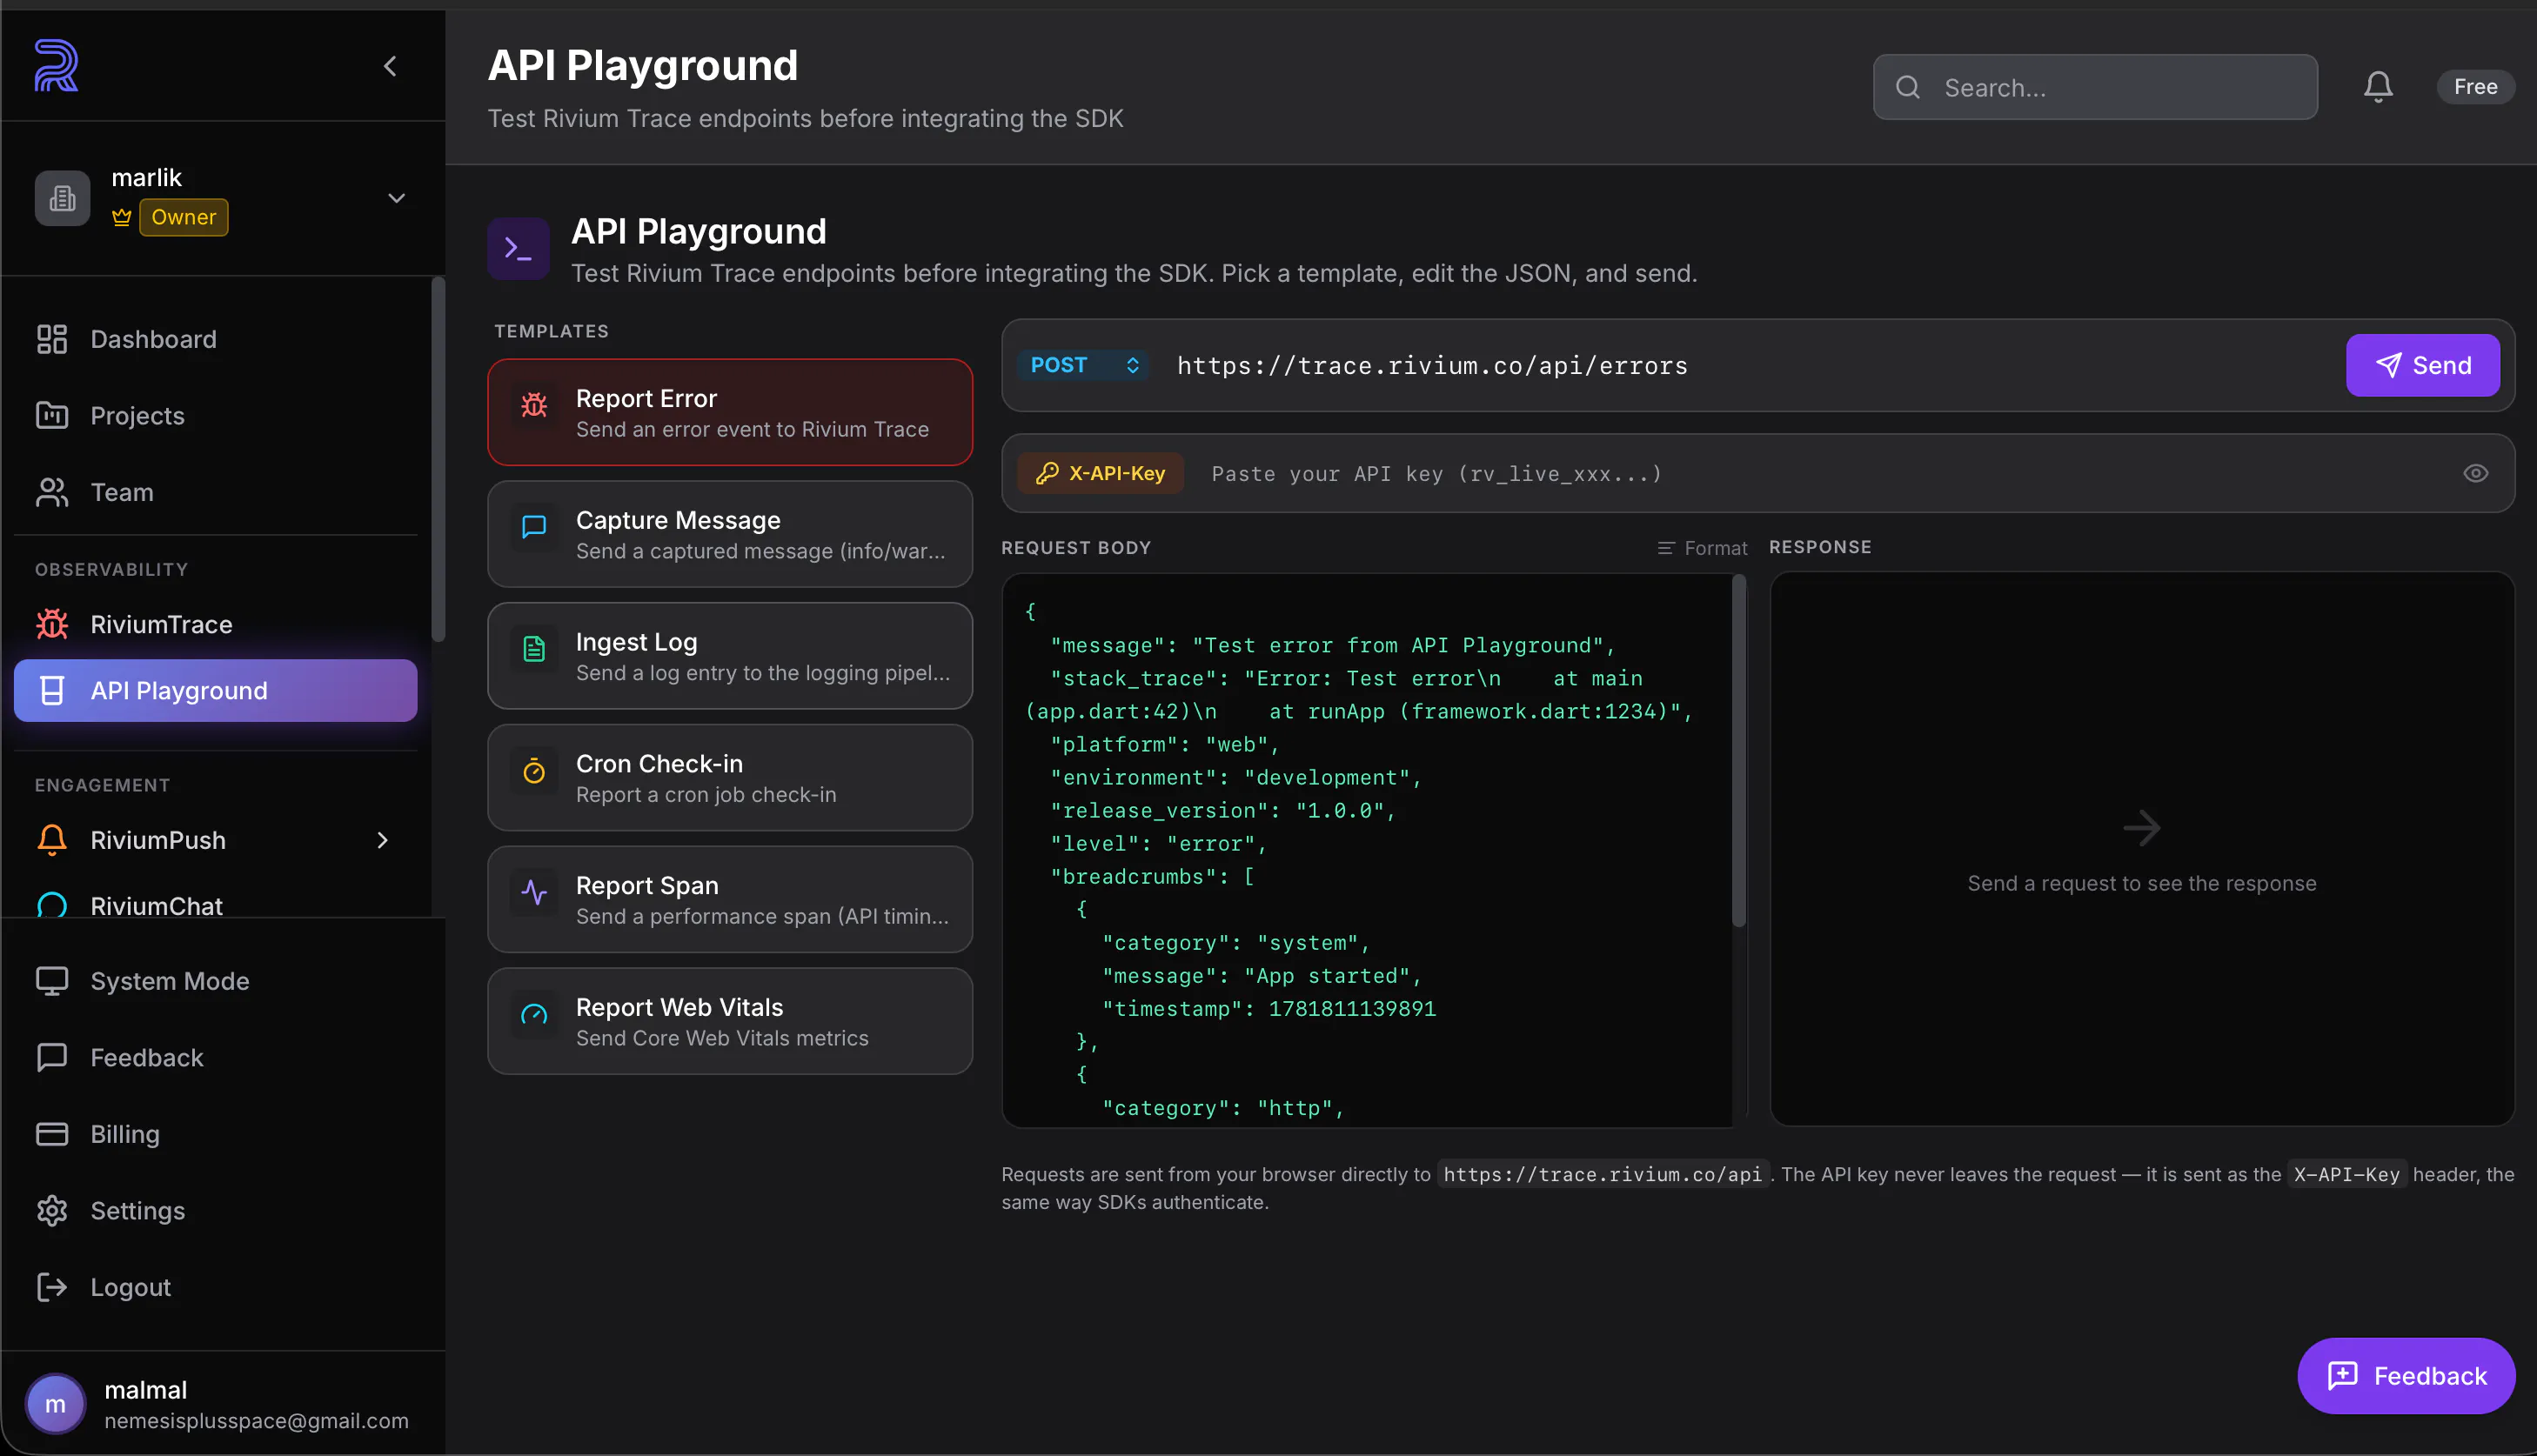The height and width of the screenshot is (1456, 2537).
Task: Select the Capture Message template
Action: [x=730, y=534]
